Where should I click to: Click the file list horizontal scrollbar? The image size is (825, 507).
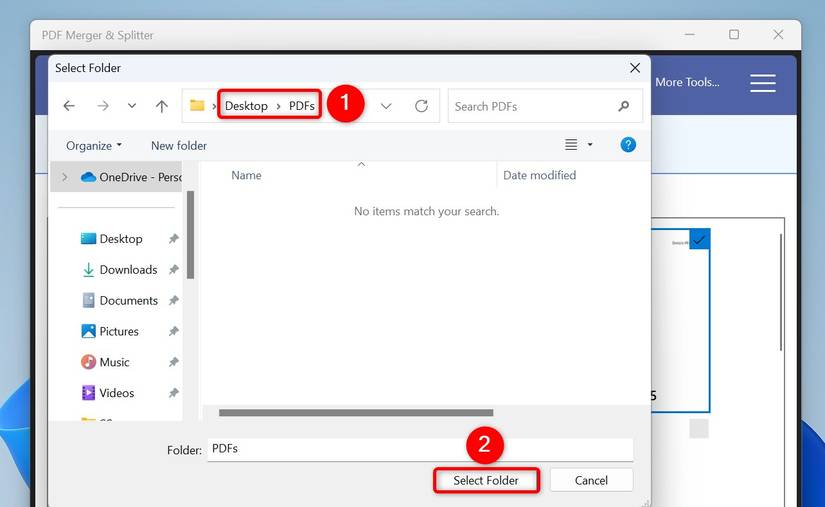point(356,413)
